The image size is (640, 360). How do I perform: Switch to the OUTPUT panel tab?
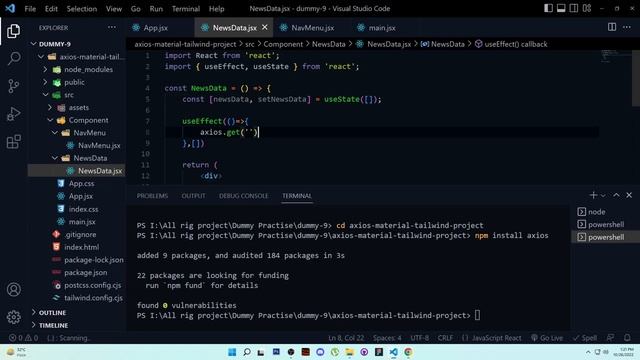[193, 196]
